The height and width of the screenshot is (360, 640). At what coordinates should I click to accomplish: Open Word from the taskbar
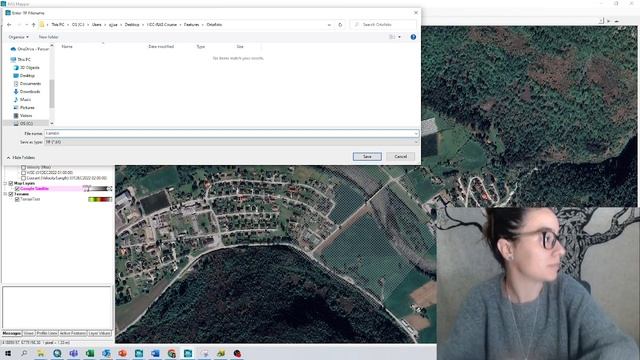coord(155,353)
